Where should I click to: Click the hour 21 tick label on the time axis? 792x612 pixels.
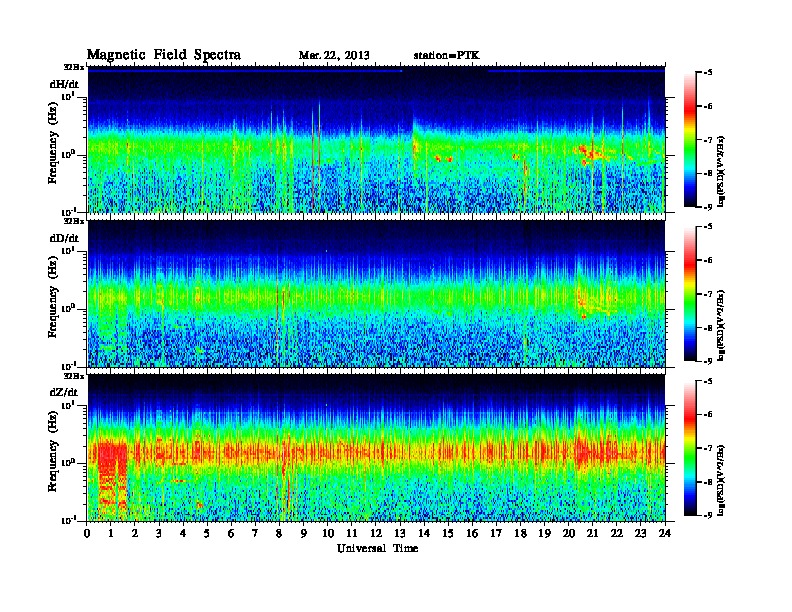592,534
